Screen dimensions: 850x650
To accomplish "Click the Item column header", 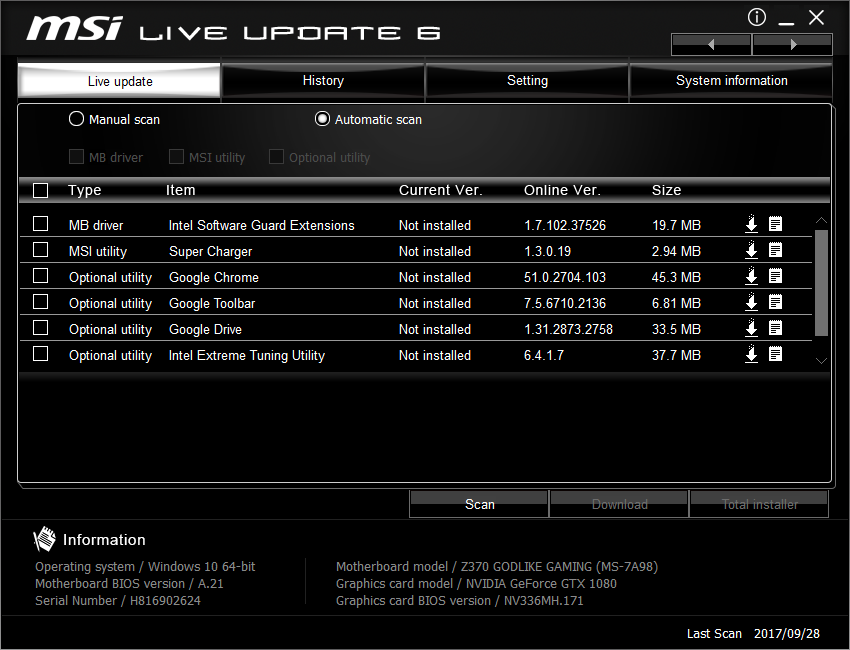I will [x=181, y=190].
